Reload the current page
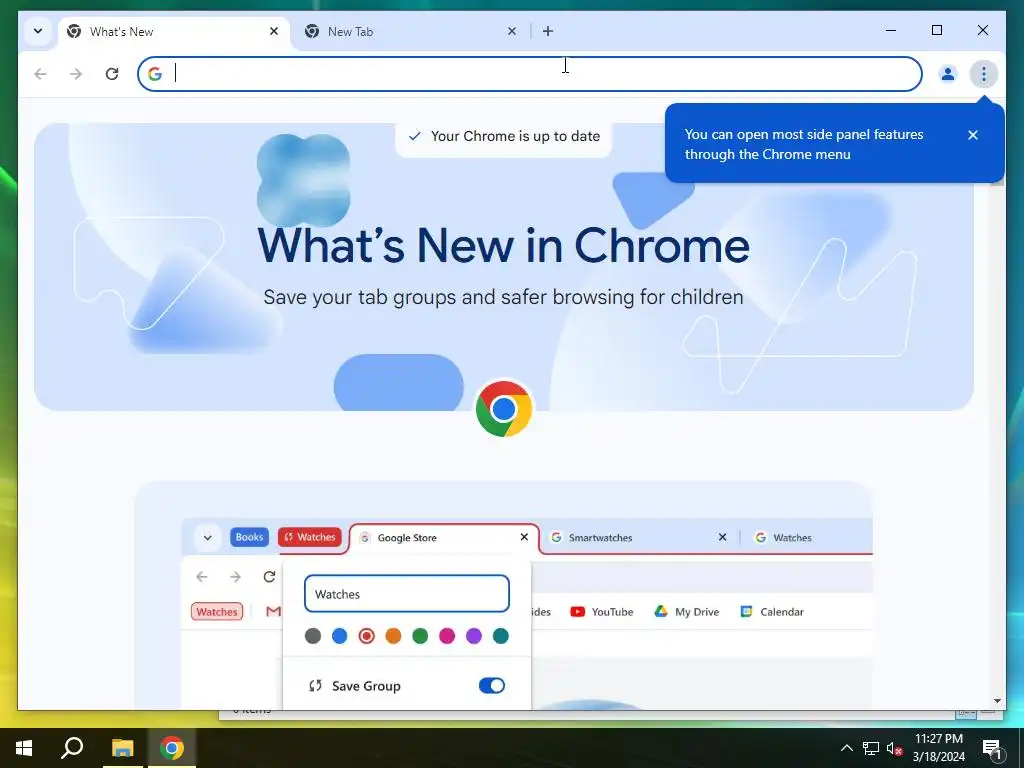 tap(112, 74)
